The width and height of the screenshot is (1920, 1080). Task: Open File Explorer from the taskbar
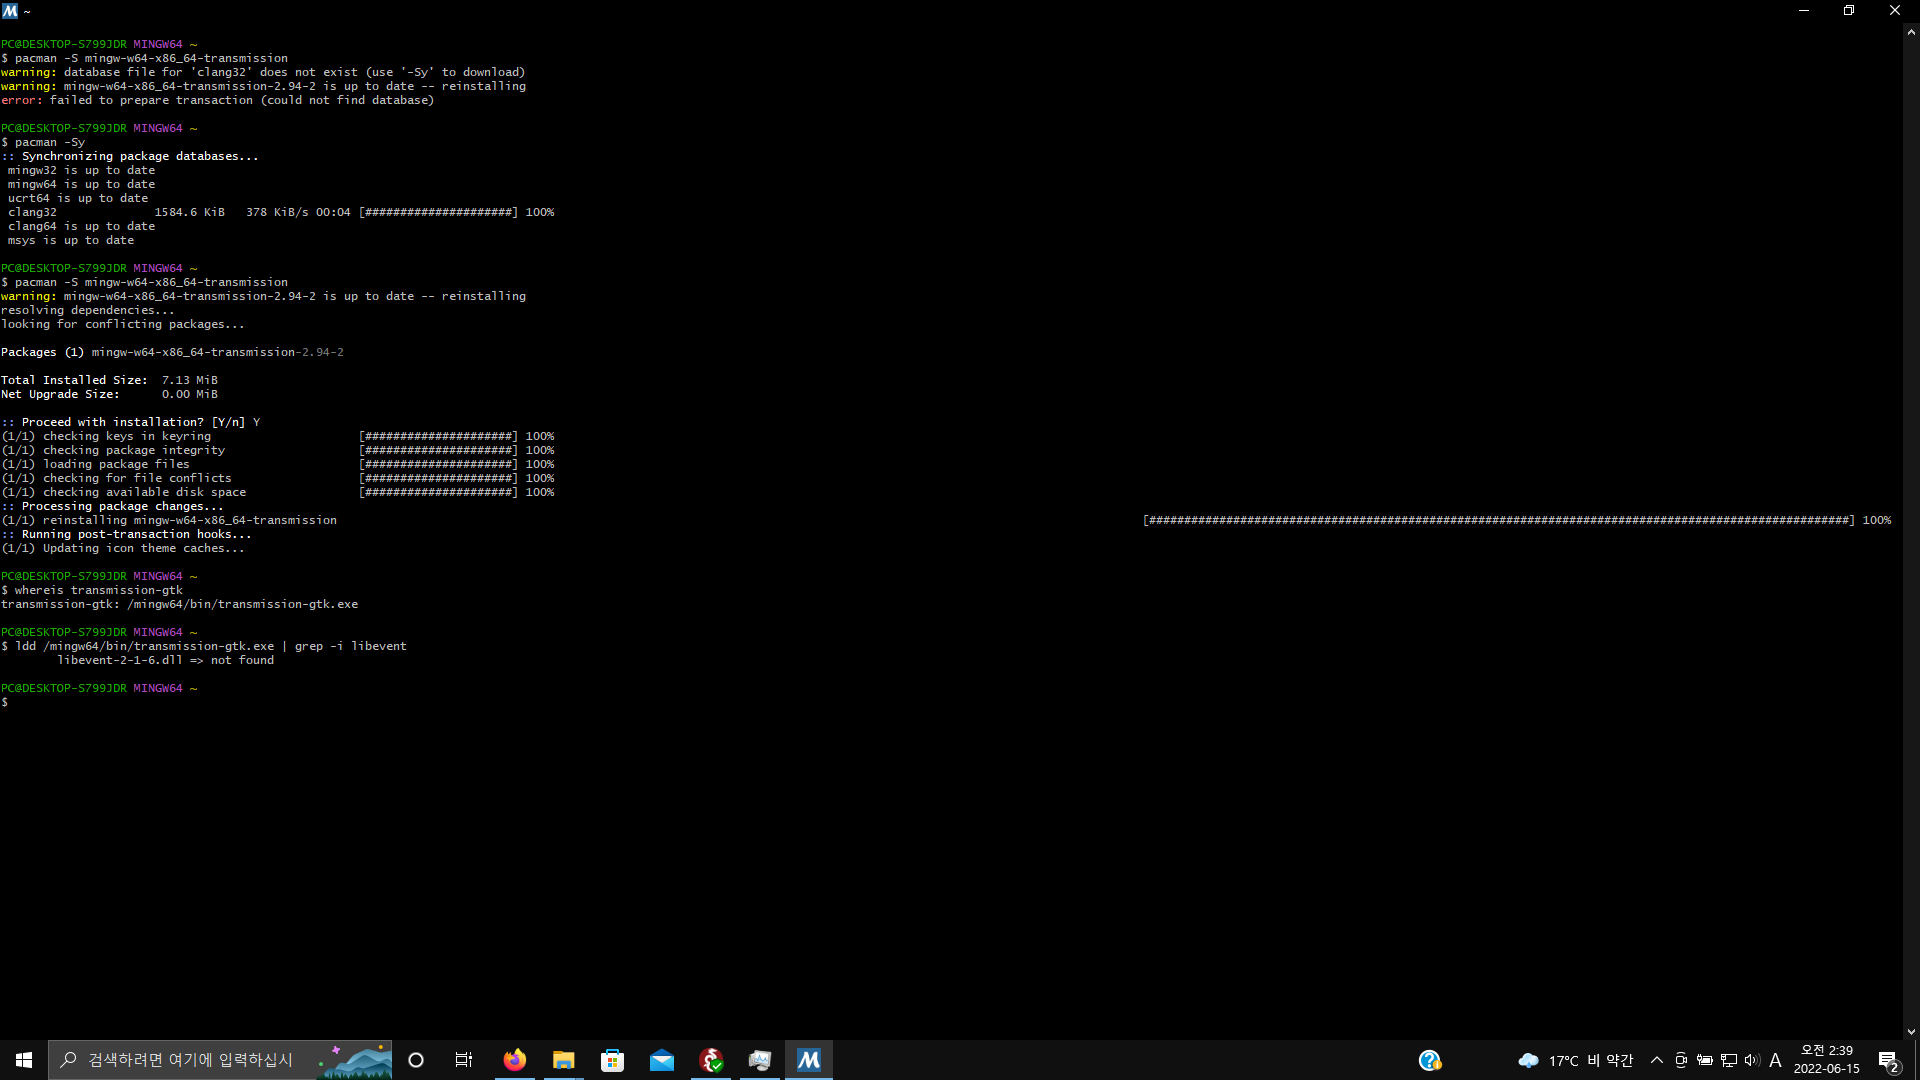pos(564,1060)
